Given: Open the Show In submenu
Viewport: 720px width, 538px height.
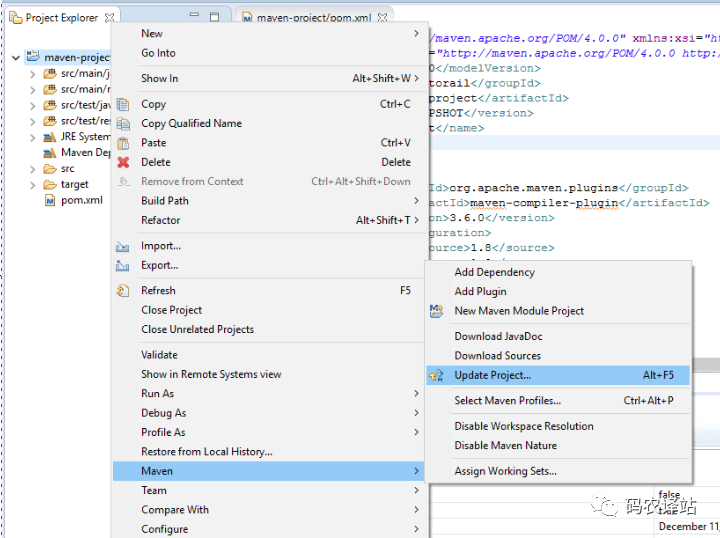Looking at the screenshot, I should tap(268, 78).
